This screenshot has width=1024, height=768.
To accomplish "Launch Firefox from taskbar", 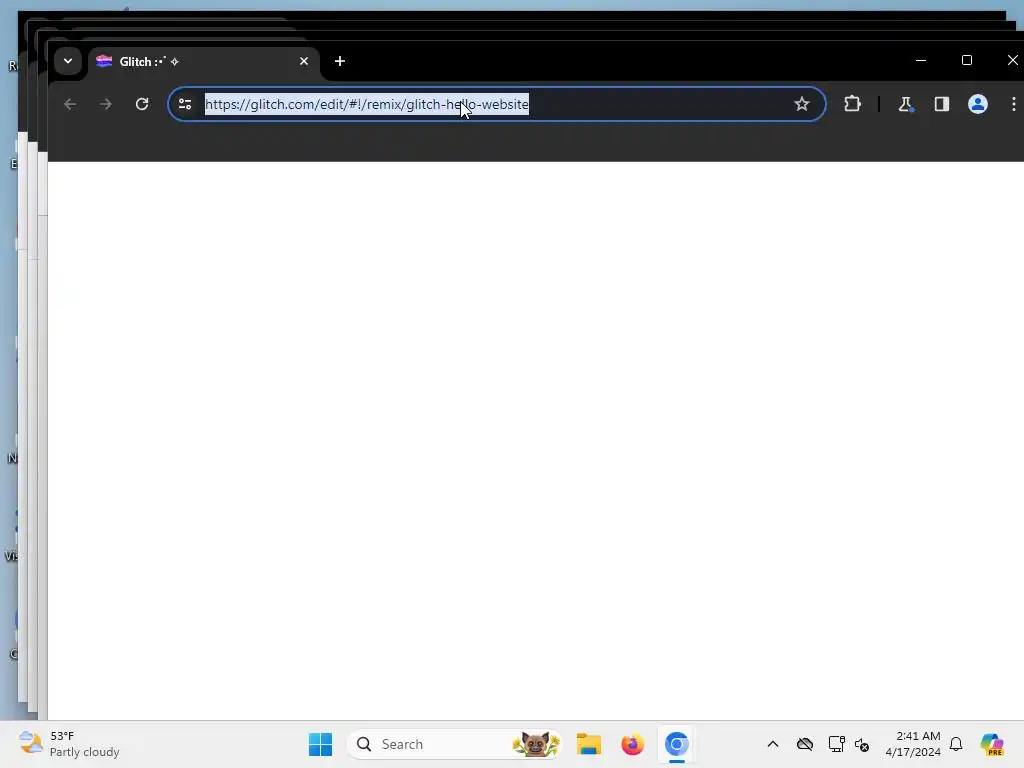I will pyautogui.click(x=632, y=744).
